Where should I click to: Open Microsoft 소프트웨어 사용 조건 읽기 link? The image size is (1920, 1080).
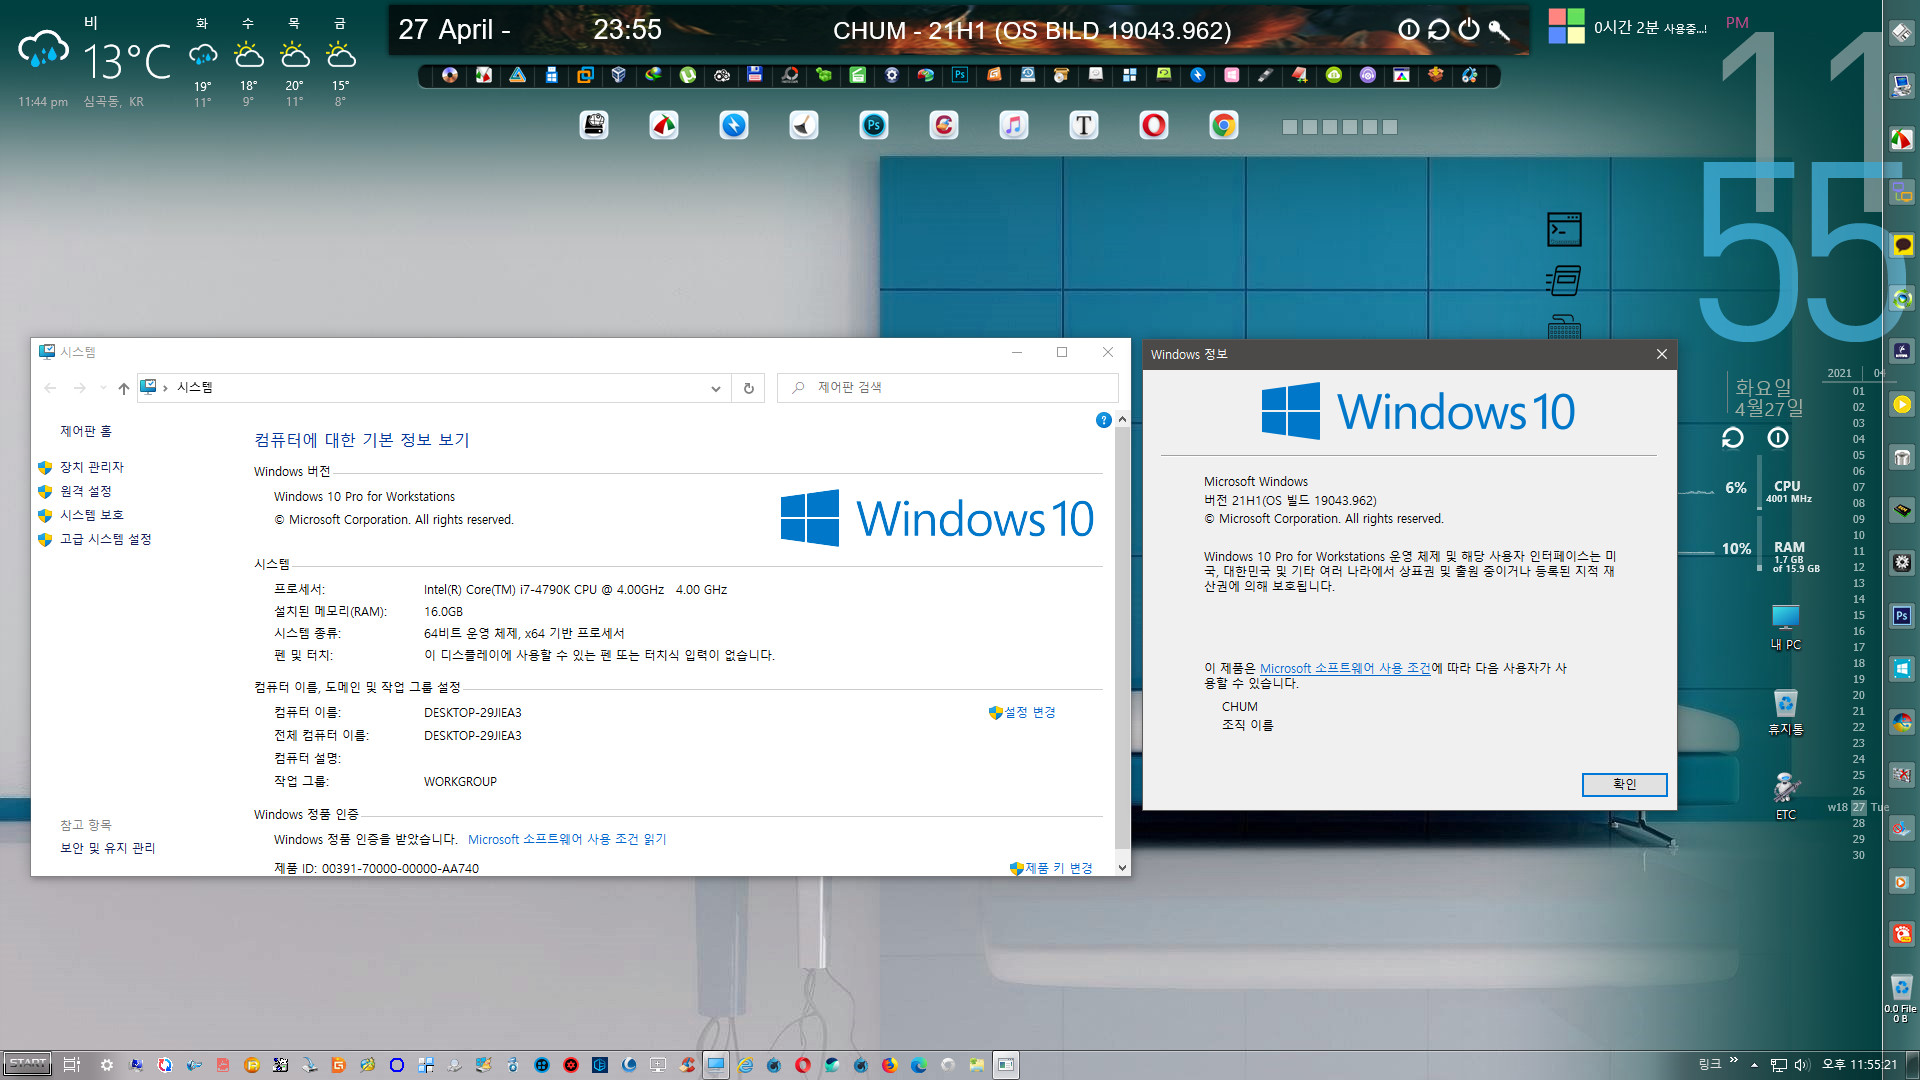[567, 839]
